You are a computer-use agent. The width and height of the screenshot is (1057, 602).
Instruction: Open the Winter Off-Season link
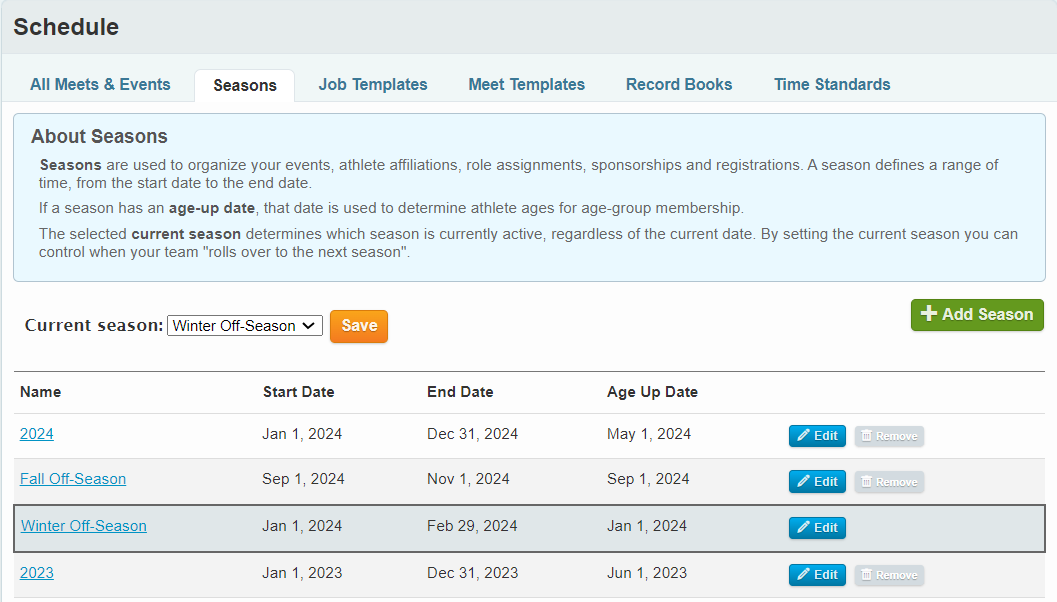84,526
